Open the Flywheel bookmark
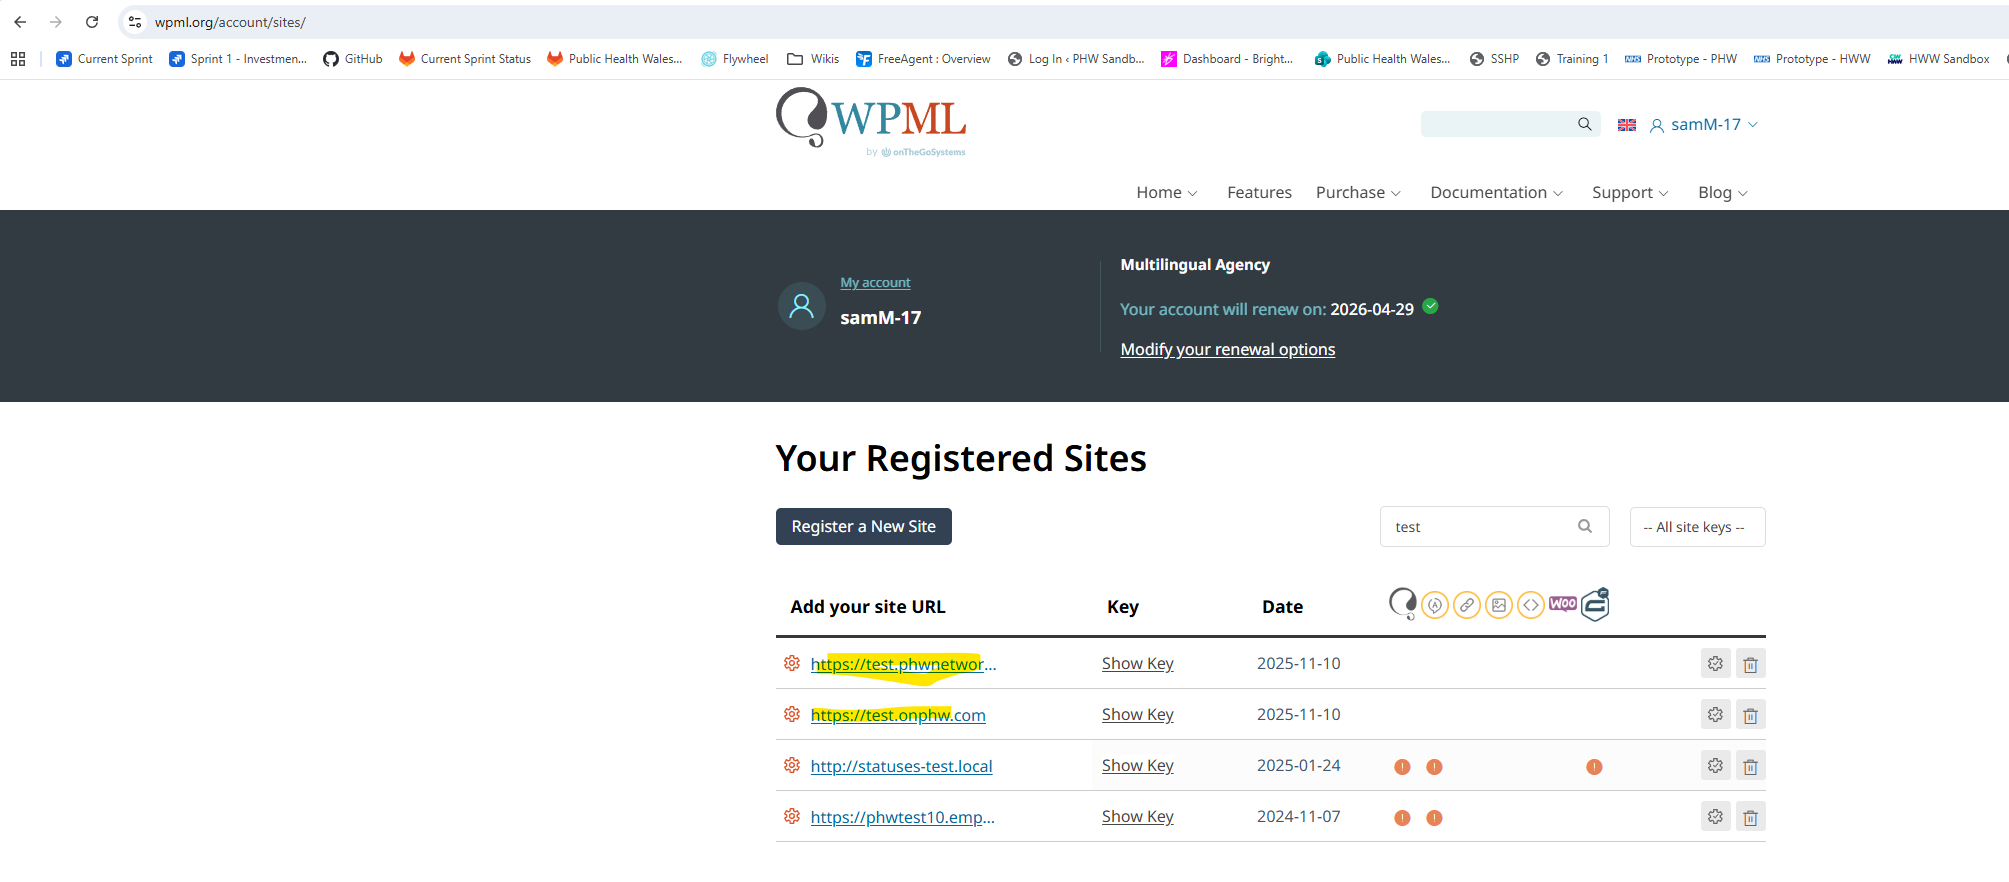 tap(735, 59)
